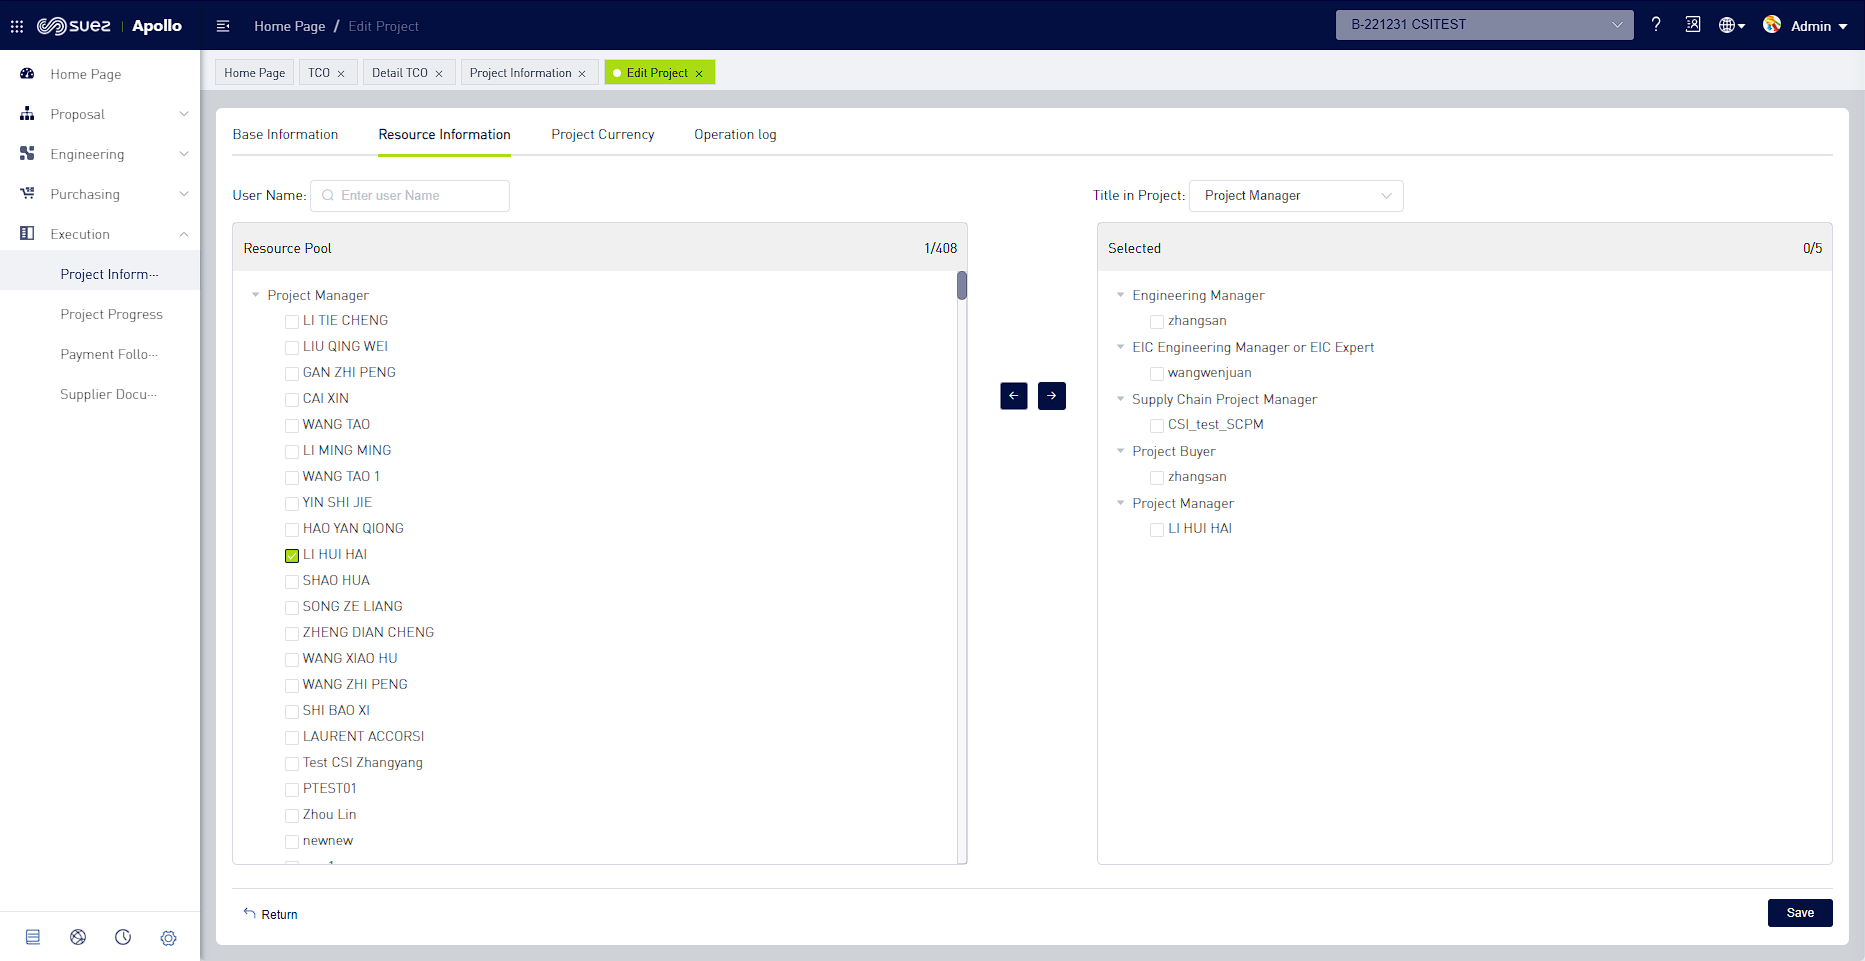Viewport: 1865px width, 961px height.
Task: Open the app grid launcher icon
Action: tap(17, 26)
